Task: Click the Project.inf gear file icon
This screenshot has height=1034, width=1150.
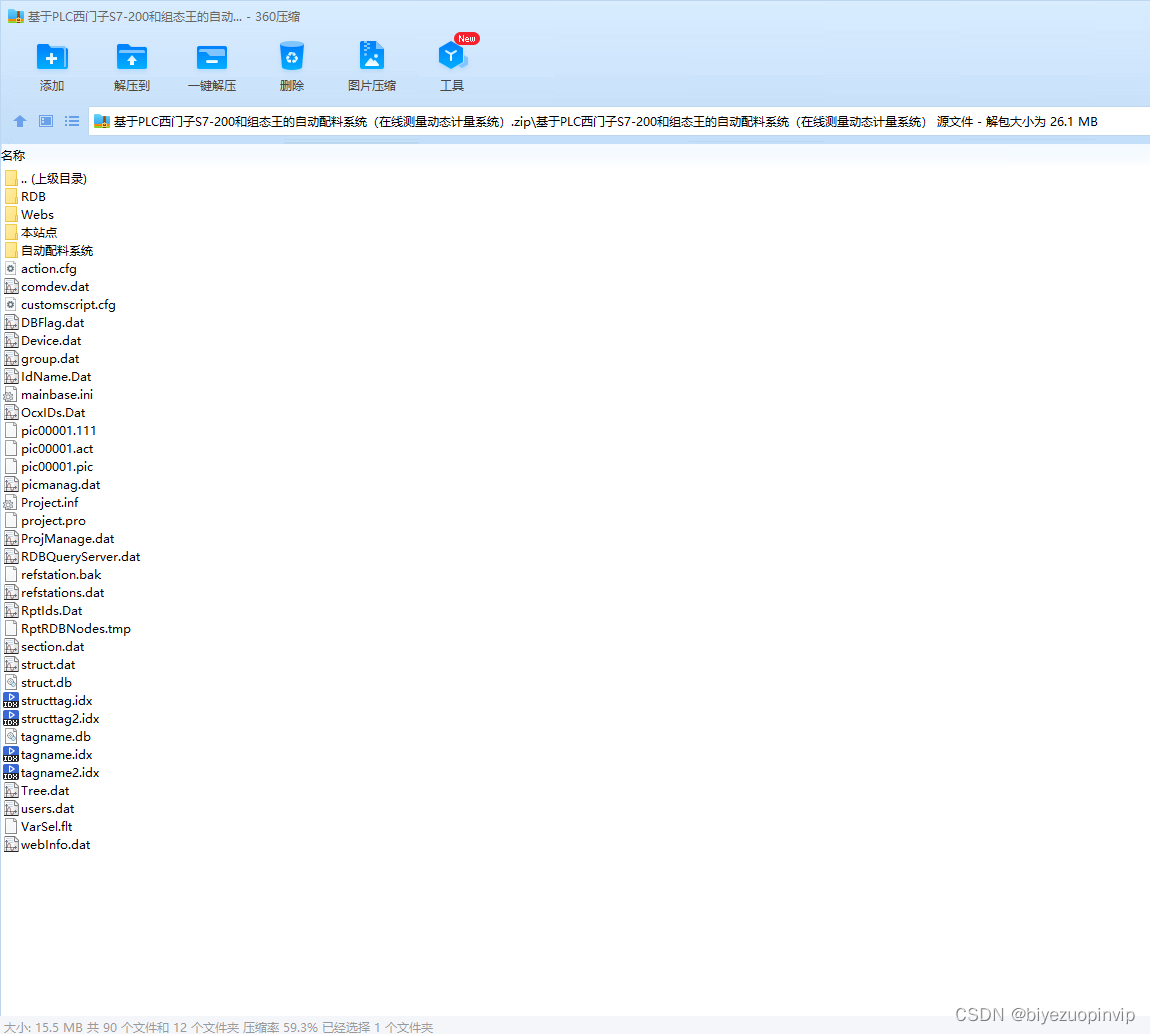Action: pyautogui.click(x=10, y=502)
